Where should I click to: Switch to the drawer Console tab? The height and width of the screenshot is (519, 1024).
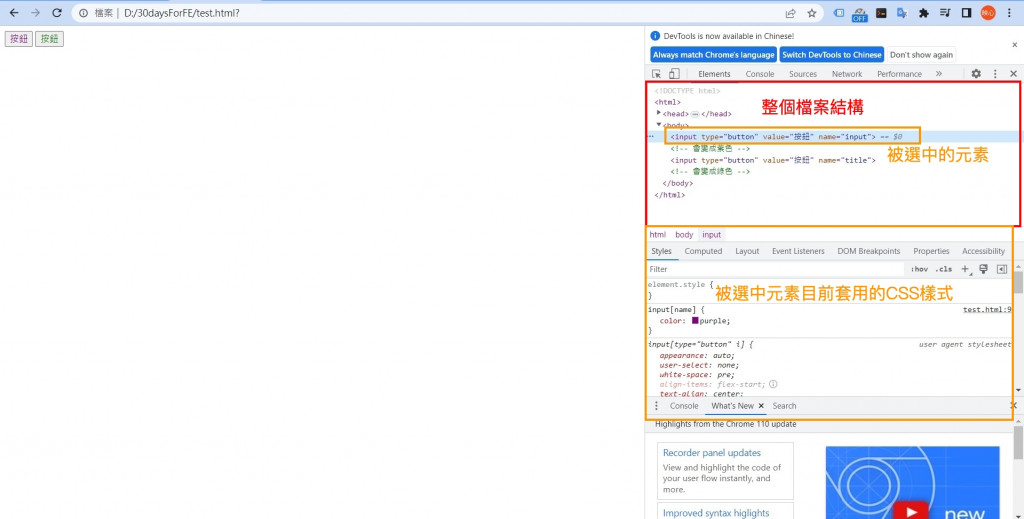tap(684, 406)
